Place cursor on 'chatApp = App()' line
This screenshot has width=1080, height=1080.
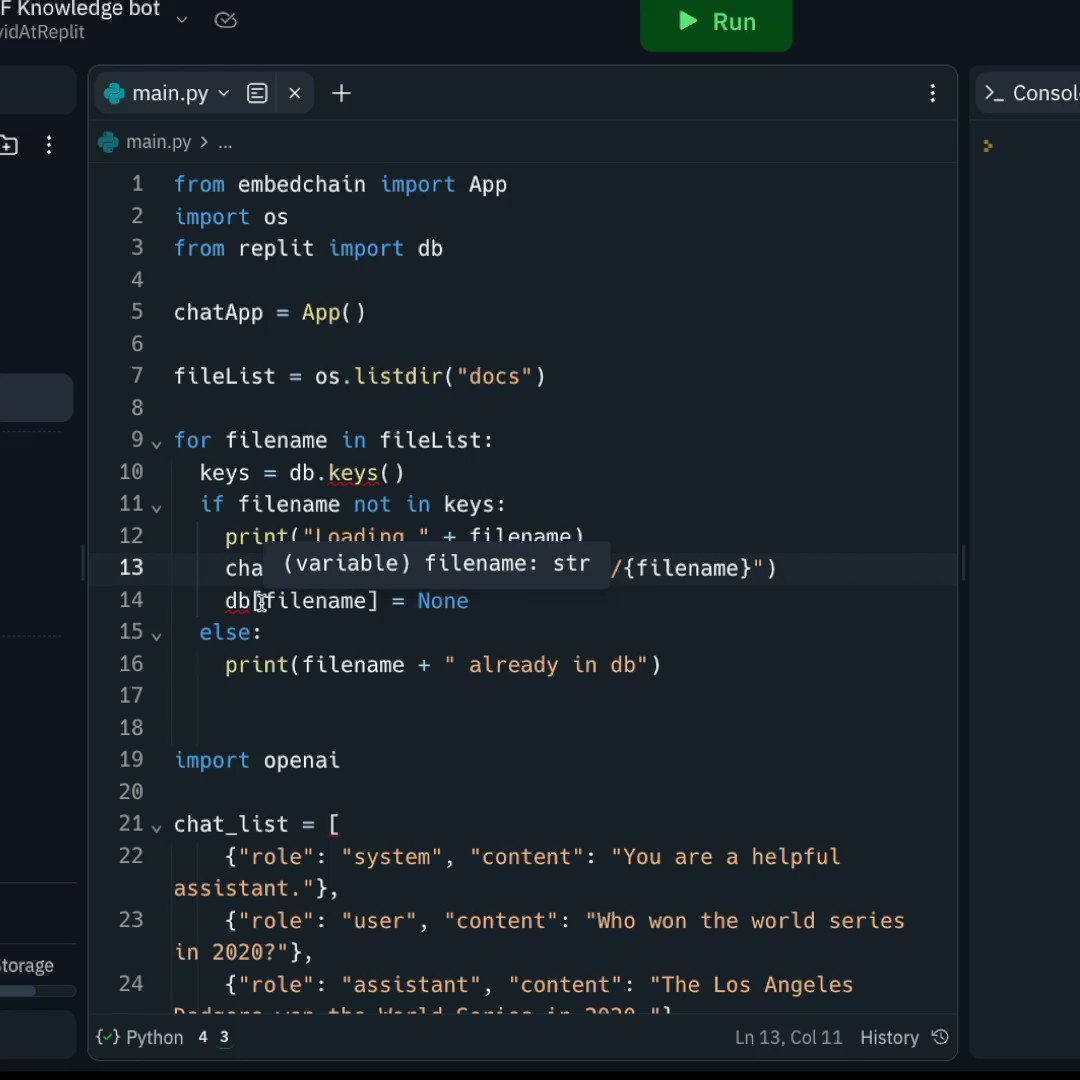click(269, 313)
